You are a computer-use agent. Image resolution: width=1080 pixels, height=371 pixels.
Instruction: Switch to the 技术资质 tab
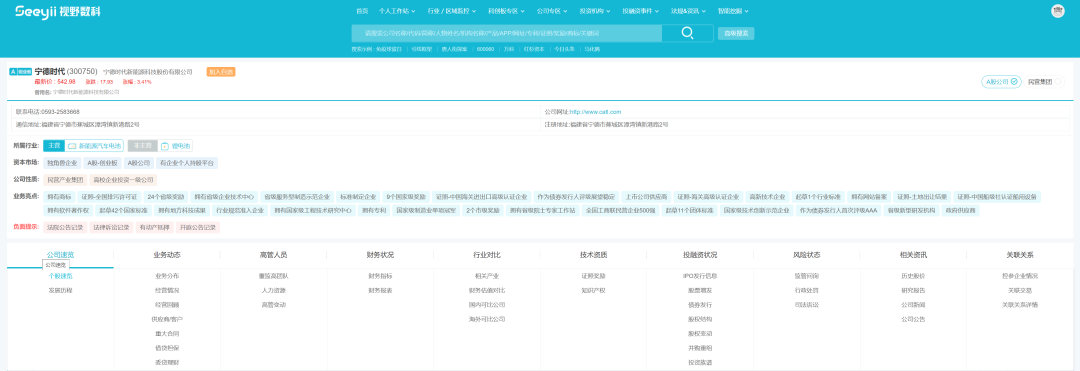click(594, 255)
